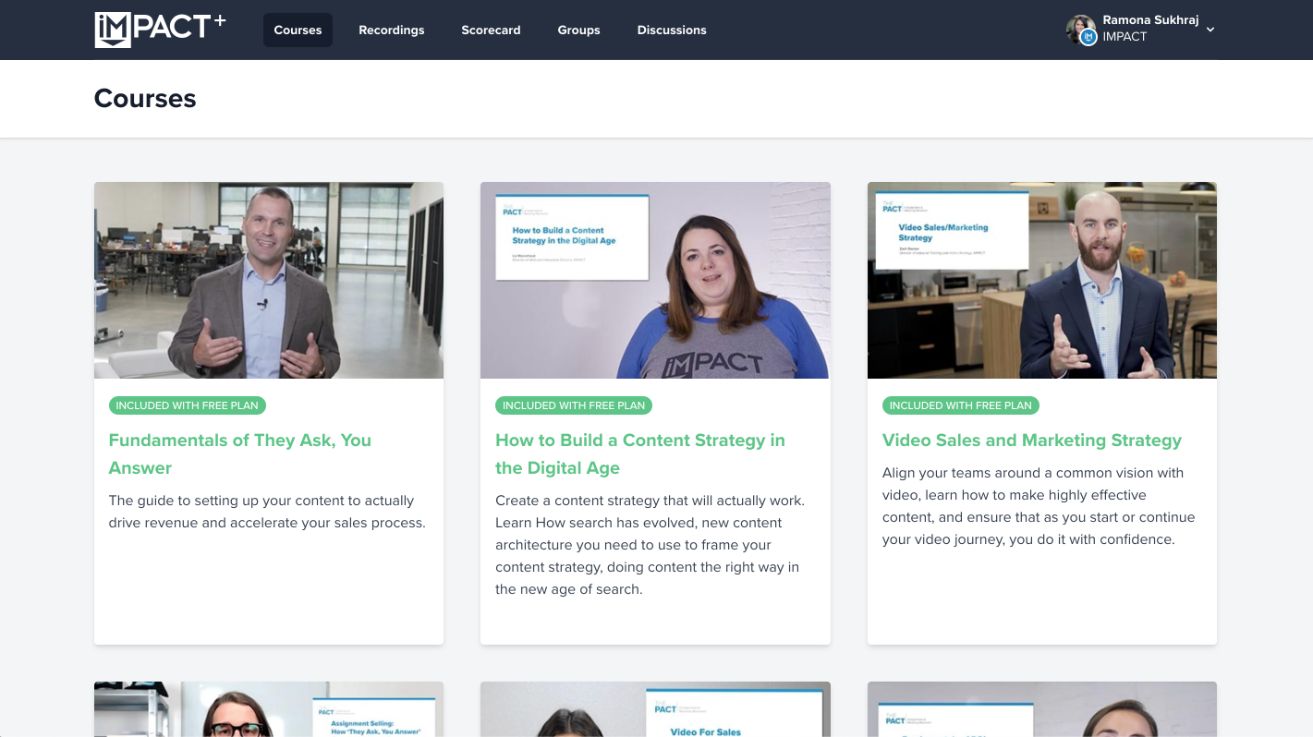Click the IMPACT+ logo
1313x737 pixels.
[160, 29]
